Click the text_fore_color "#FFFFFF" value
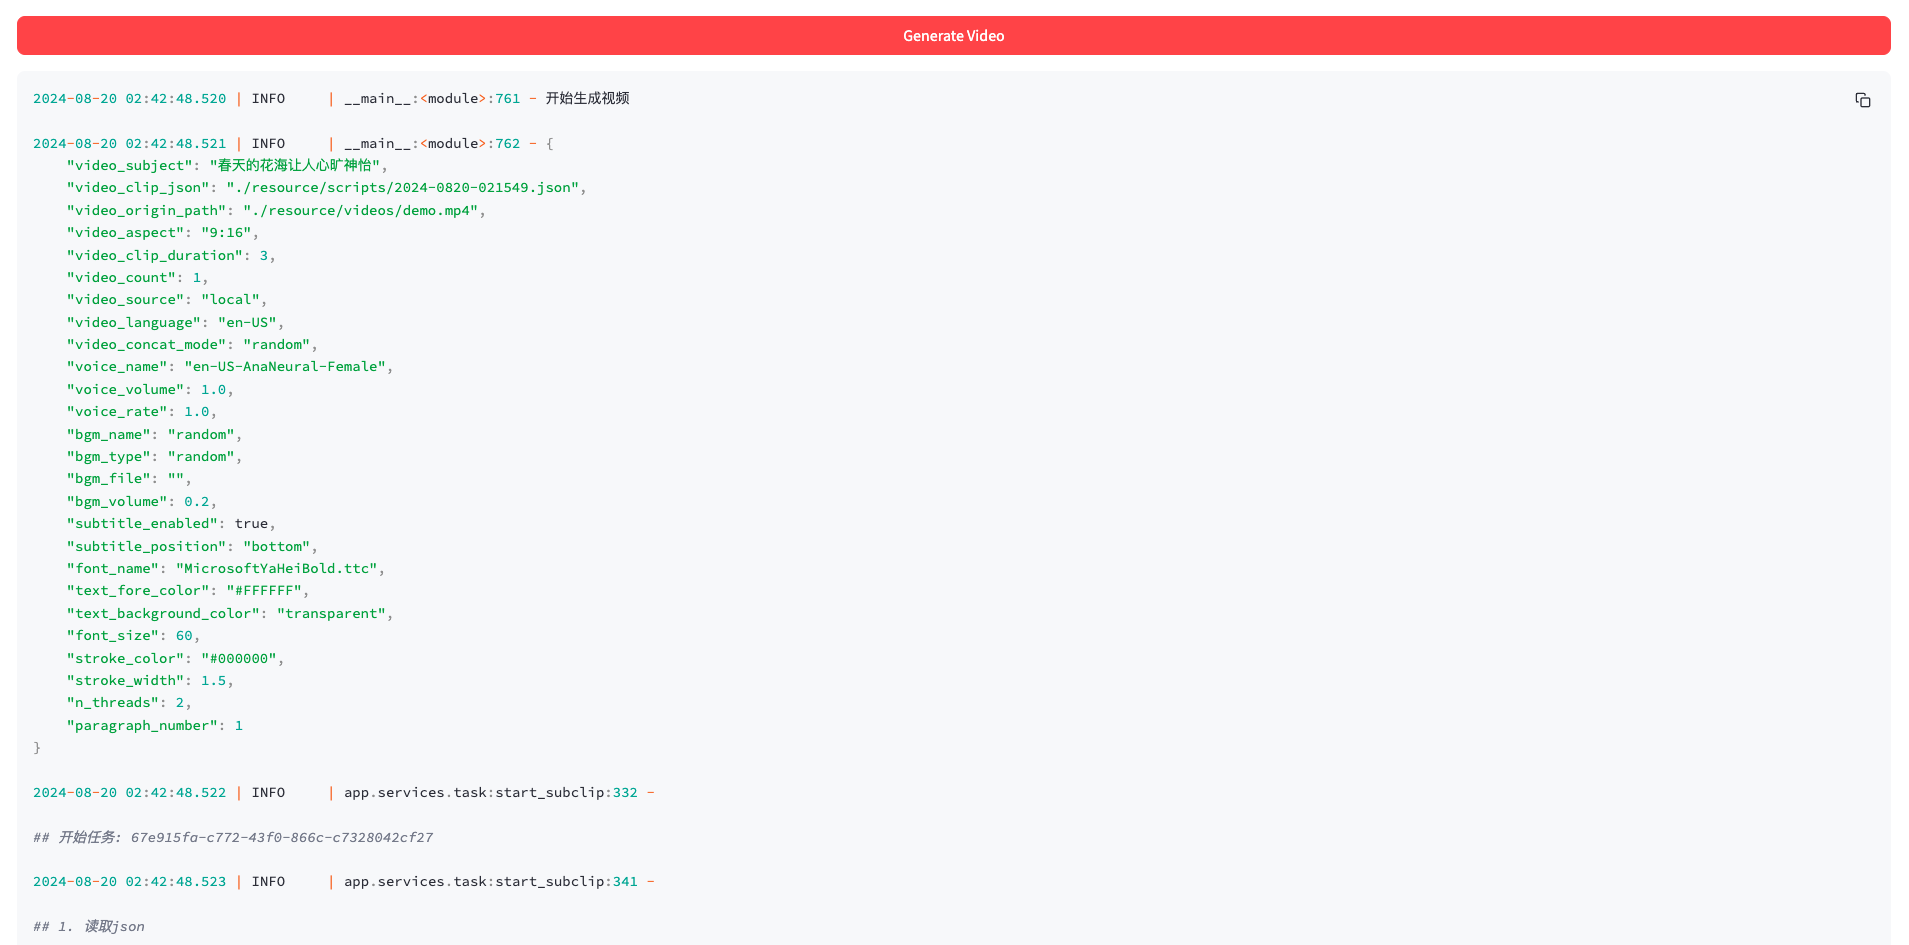Image resolution: width=1909 pixels, height=945 pixels. click(263, 591)
